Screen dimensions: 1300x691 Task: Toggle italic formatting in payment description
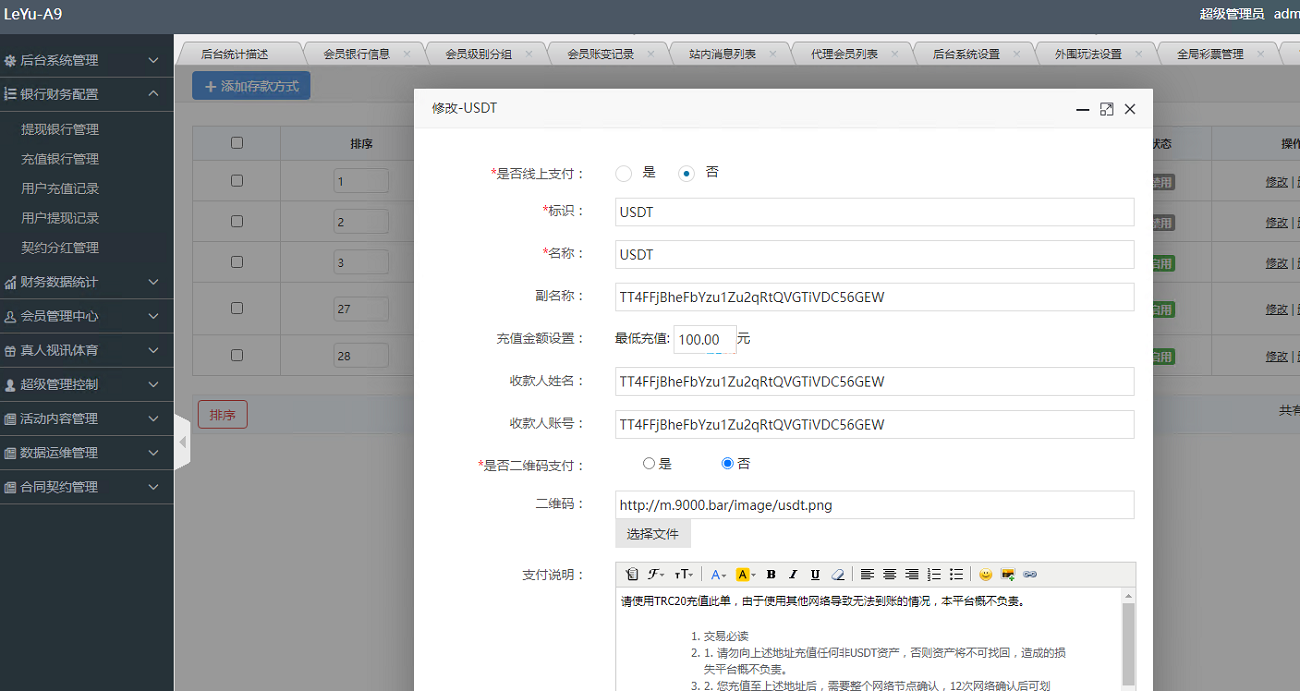point(793,574)
